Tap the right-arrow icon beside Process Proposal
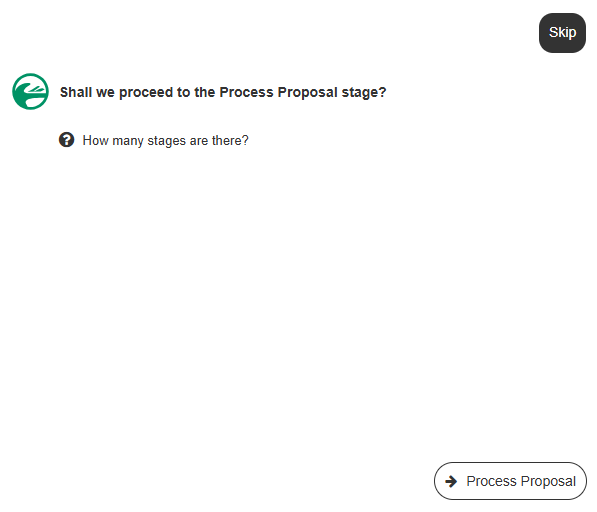This screenshot has height=512, width=597. tap(451, 481)
